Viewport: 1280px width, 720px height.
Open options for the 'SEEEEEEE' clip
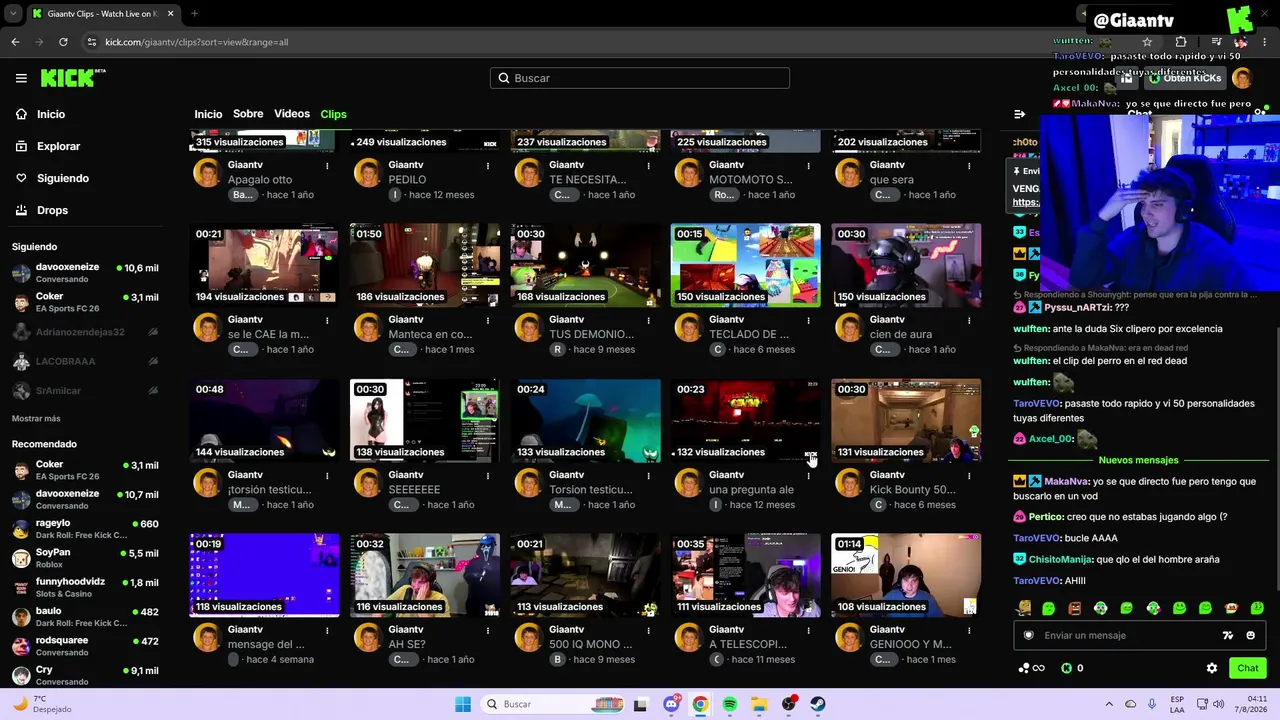[488, 475]
